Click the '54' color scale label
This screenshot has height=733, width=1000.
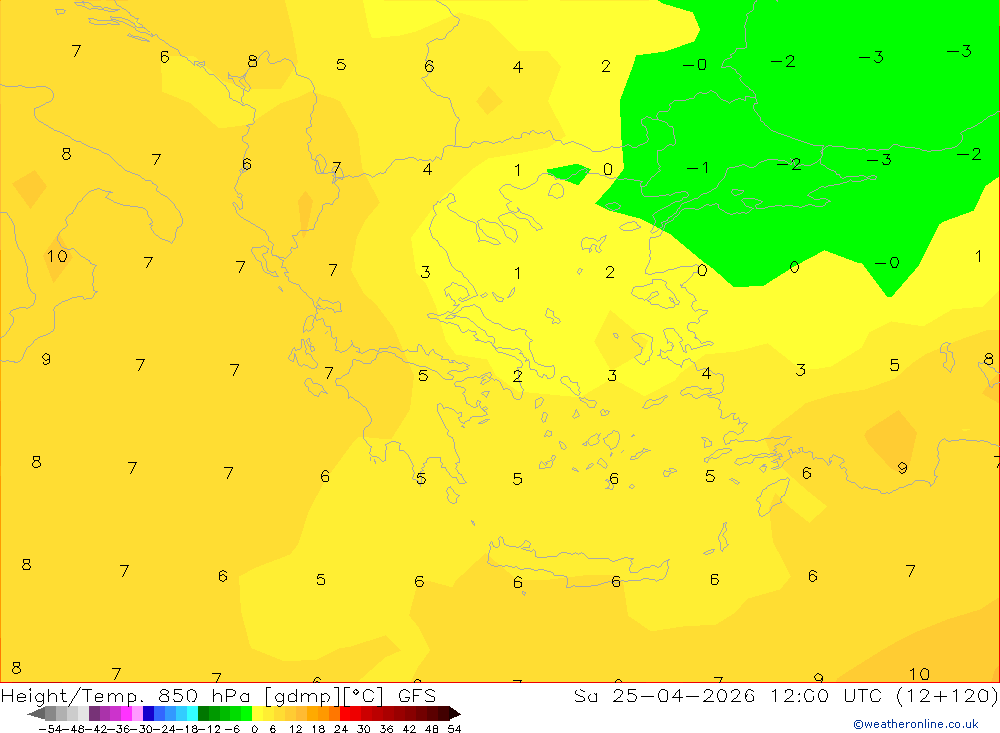tap(454, 729)
